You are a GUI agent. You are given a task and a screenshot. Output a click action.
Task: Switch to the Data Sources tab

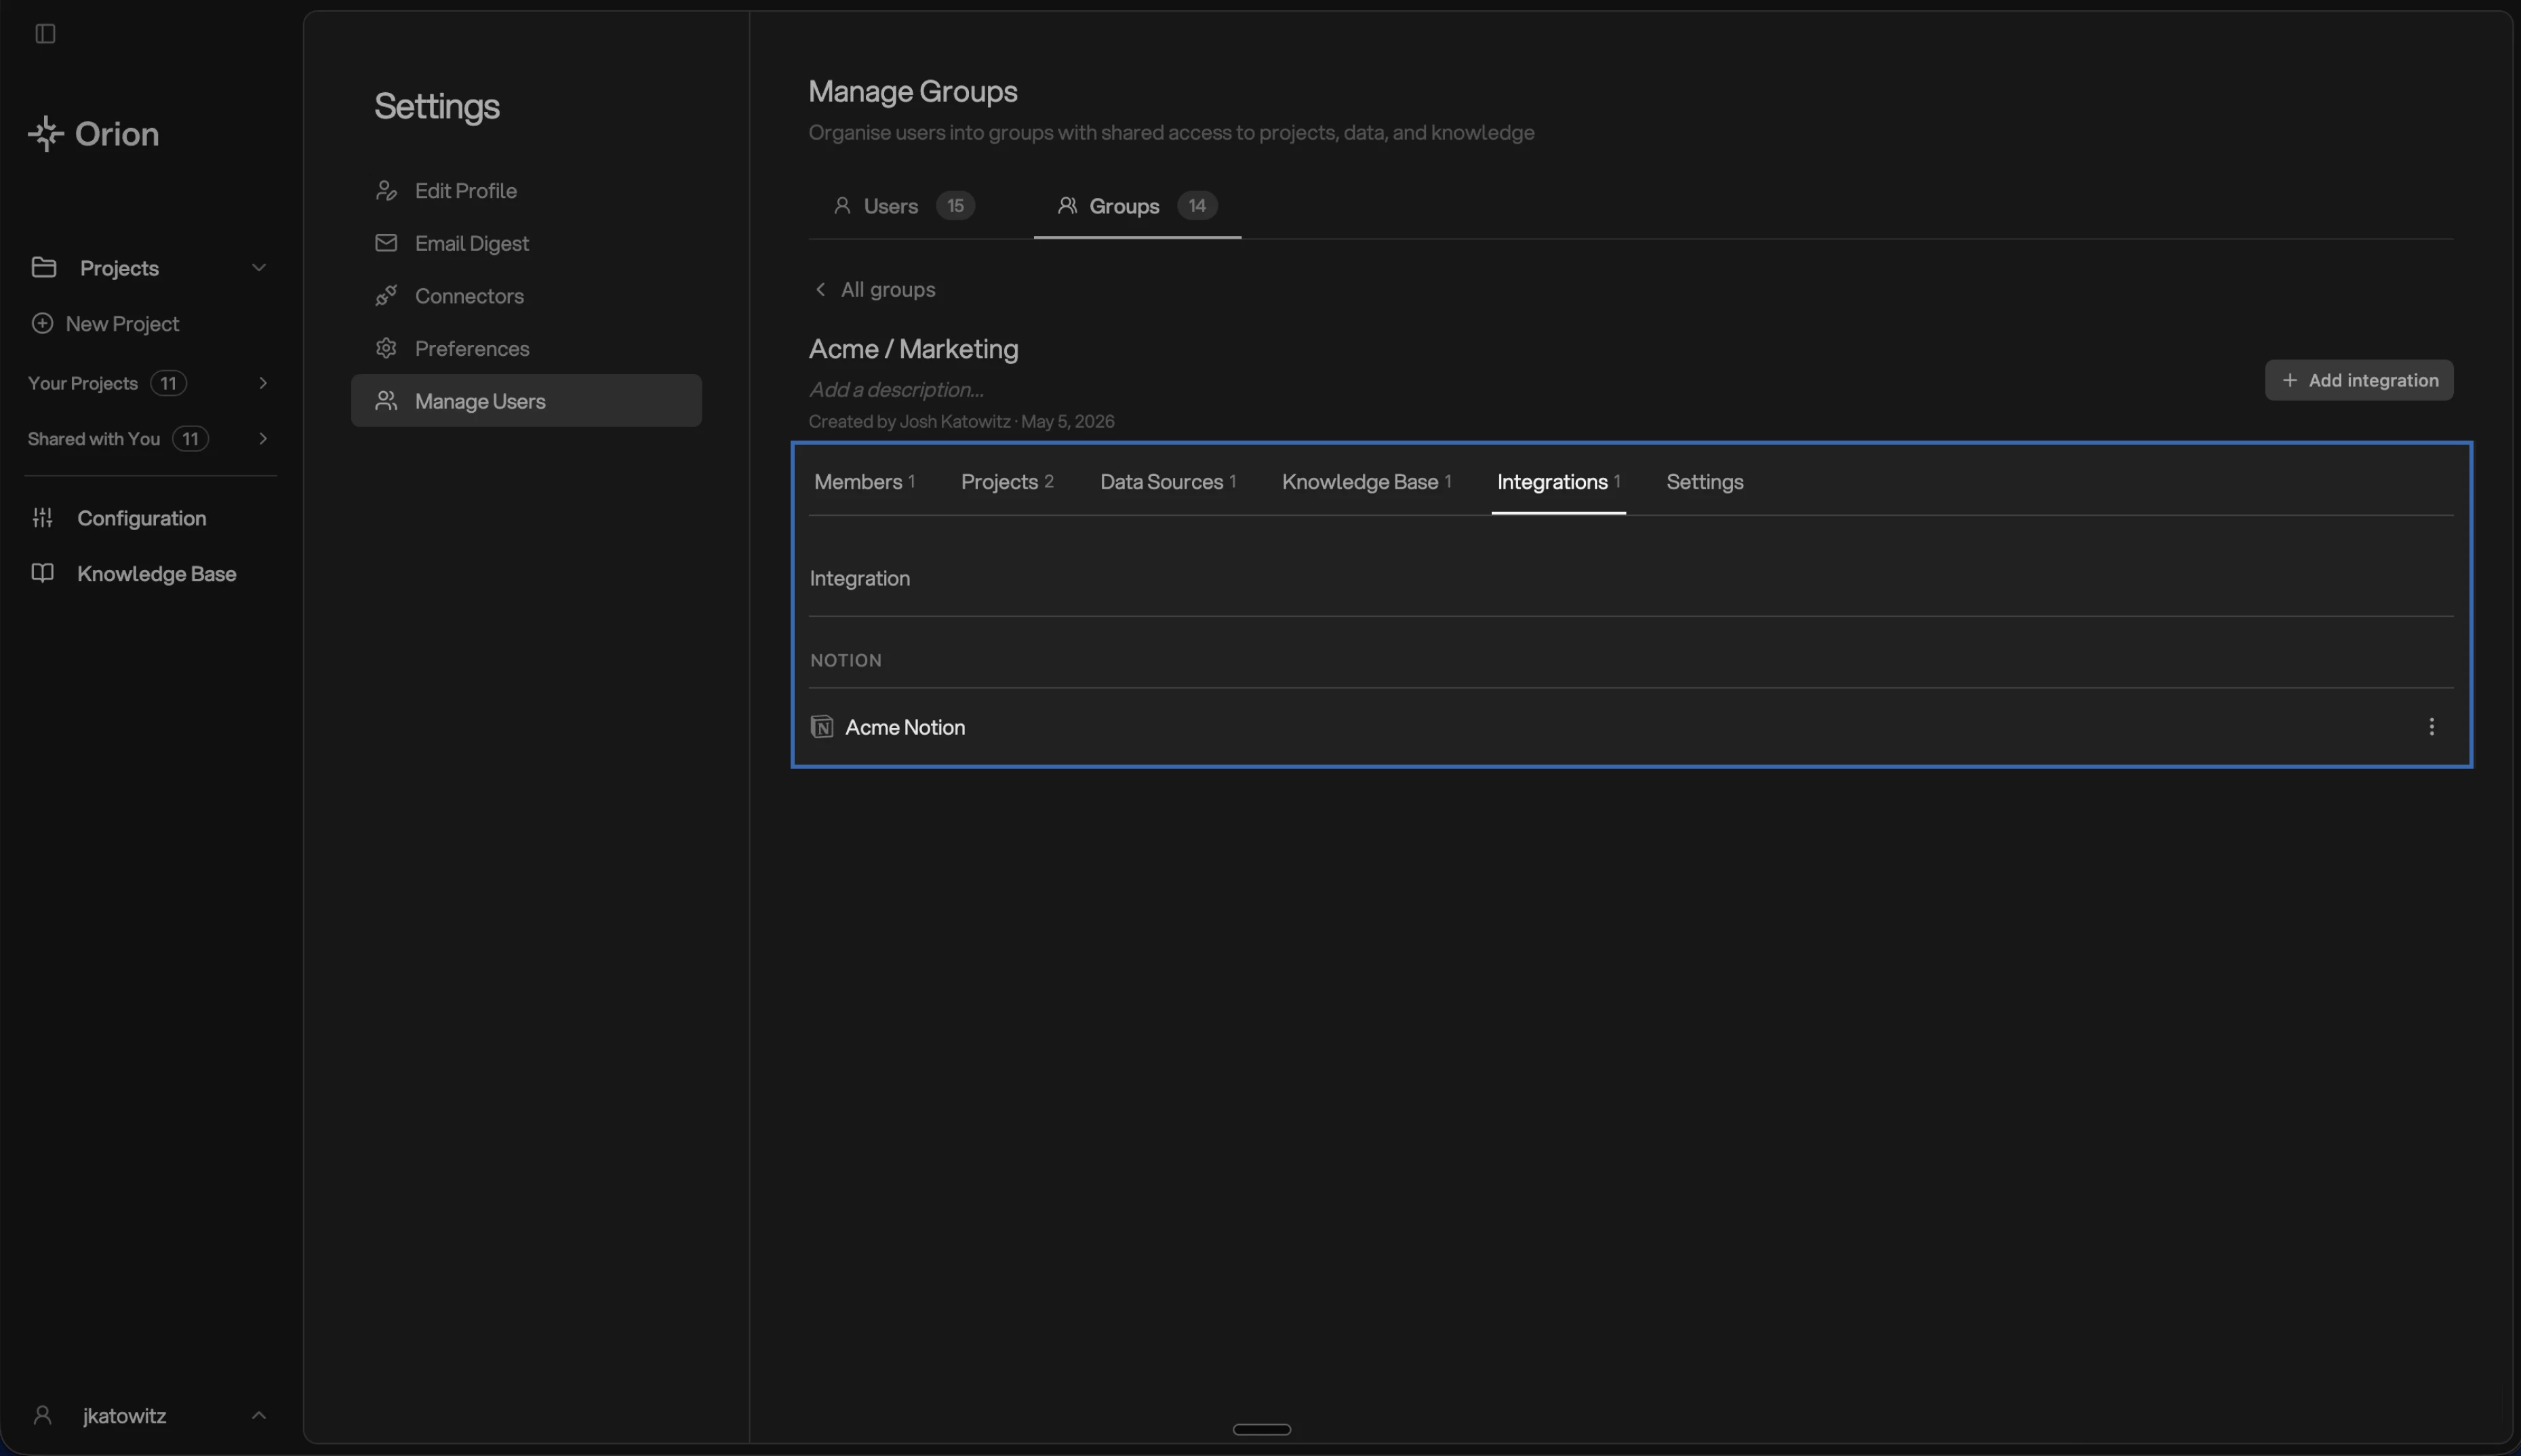tap(1168, 482)
